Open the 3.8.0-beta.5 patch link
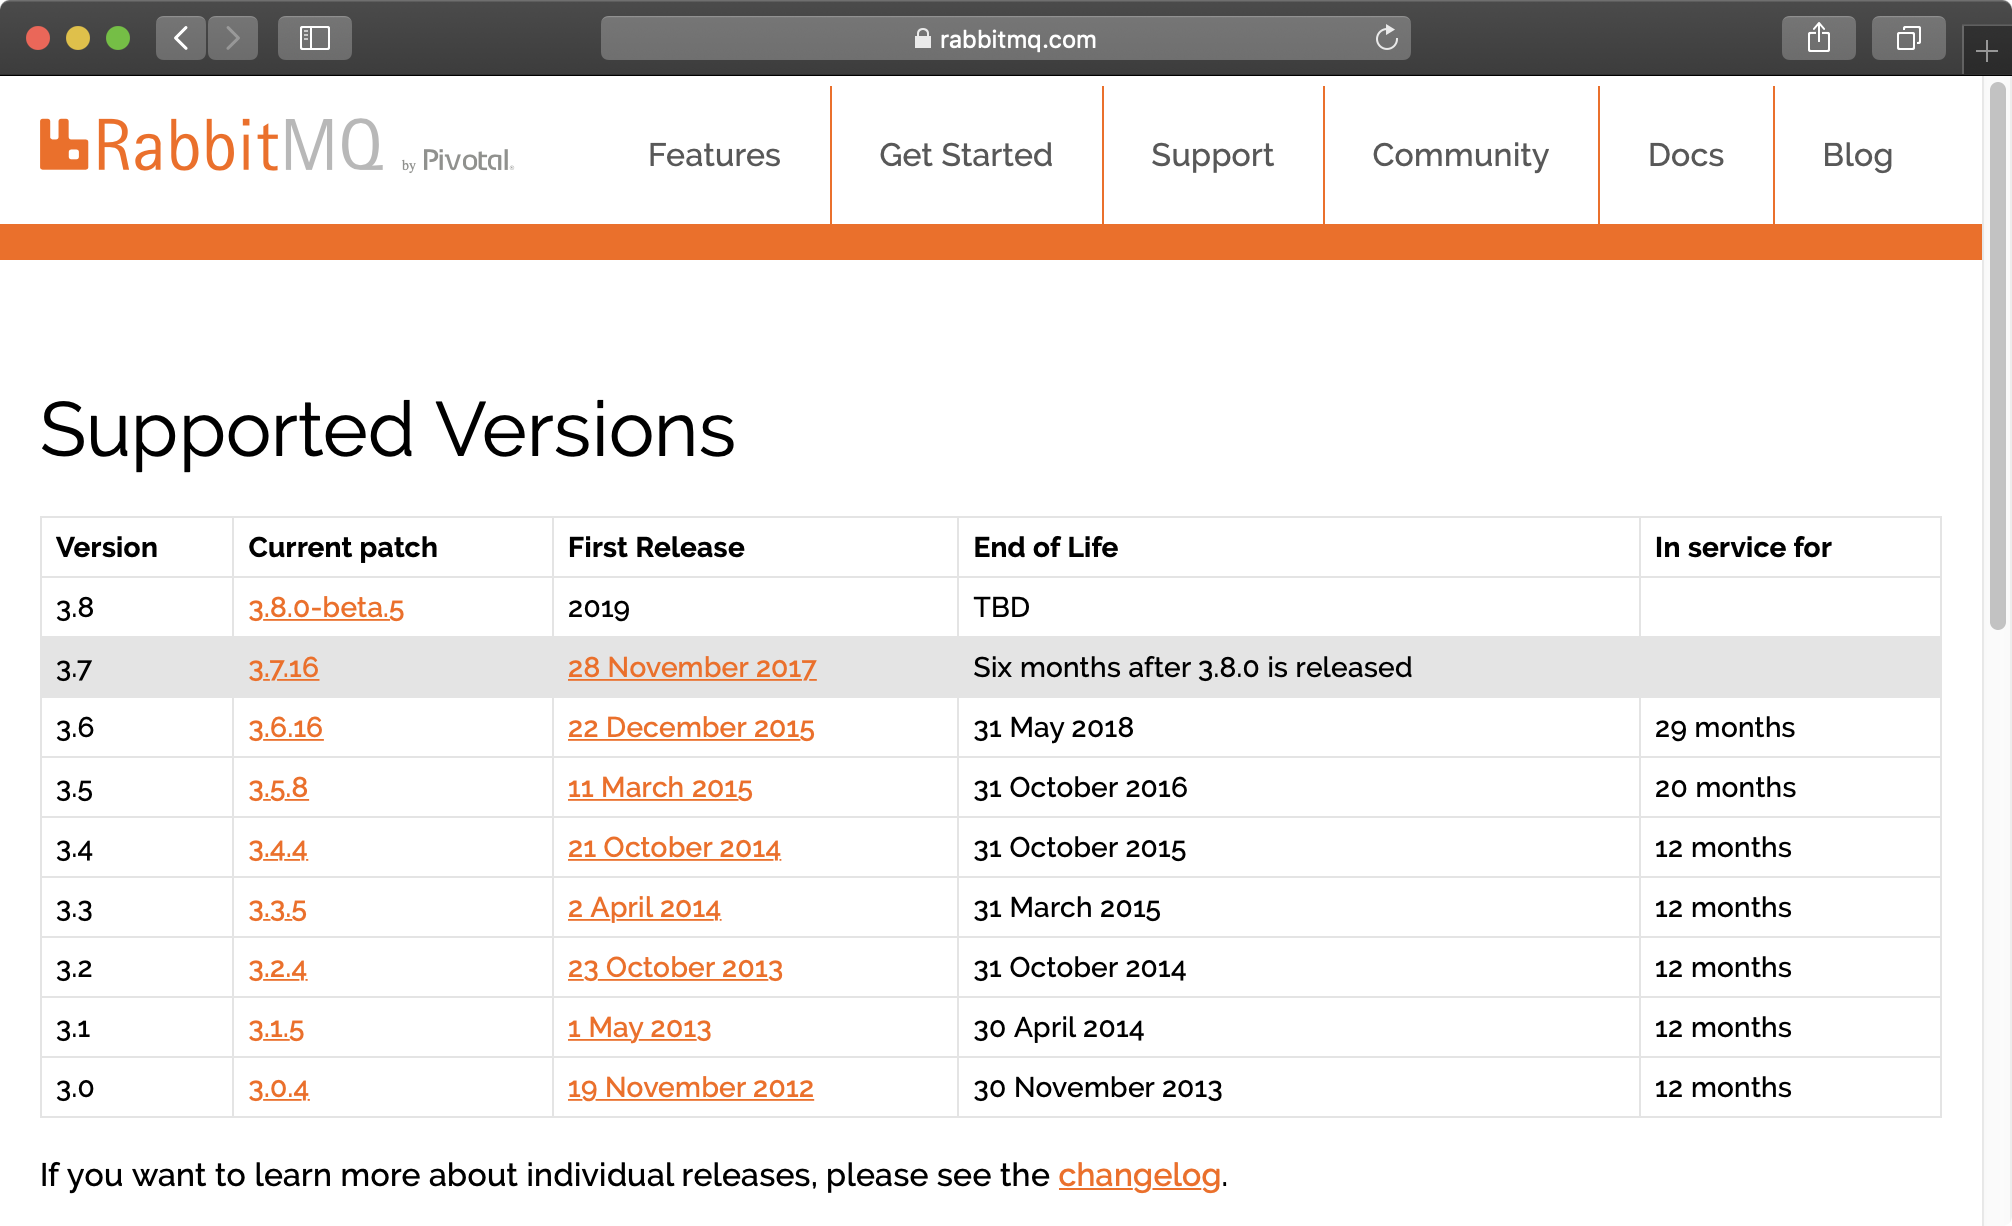2012x1226 pixels. (x=326, y=607)
